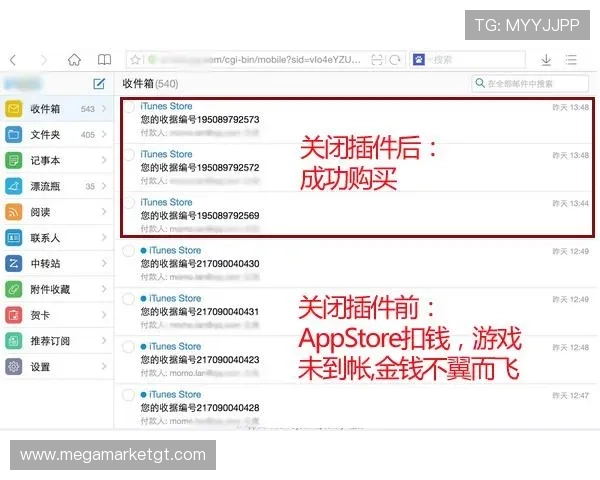Open subject 您的收据编号217090040431
Image resolution: width=600 pixels, height=480 pixels.
tap(200, 312)
